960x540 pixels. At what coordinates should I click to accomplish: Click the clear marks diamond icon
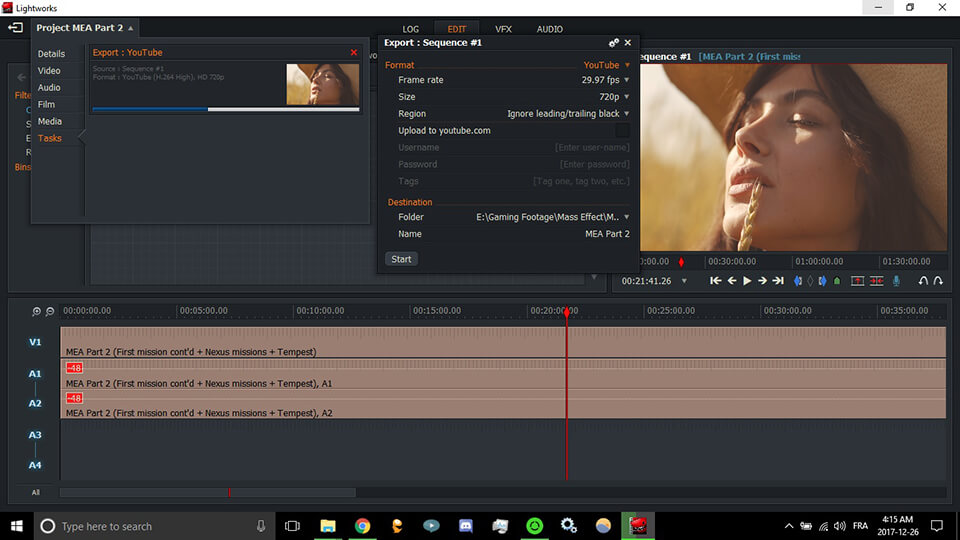click(x=810, y=280)
